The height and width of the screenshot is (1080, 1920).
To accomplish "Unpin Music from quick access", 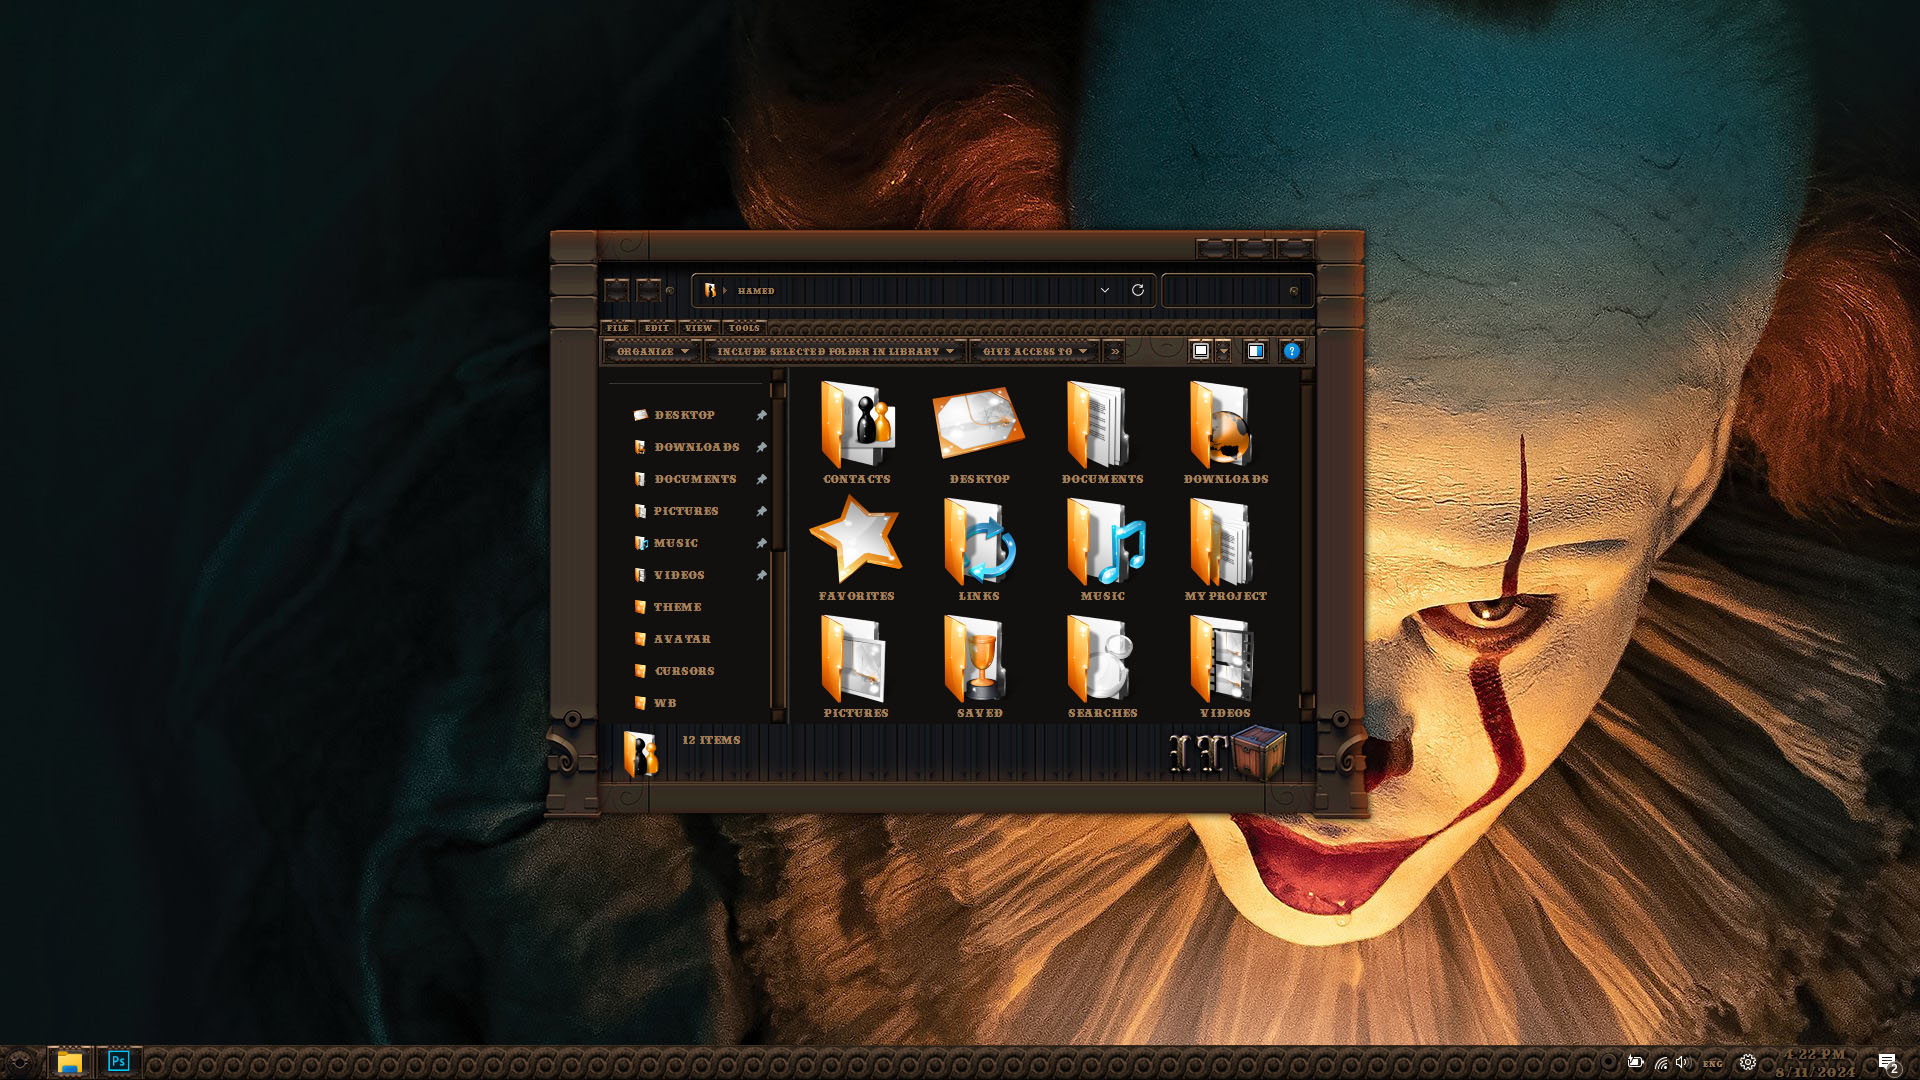I will [761, 543].
